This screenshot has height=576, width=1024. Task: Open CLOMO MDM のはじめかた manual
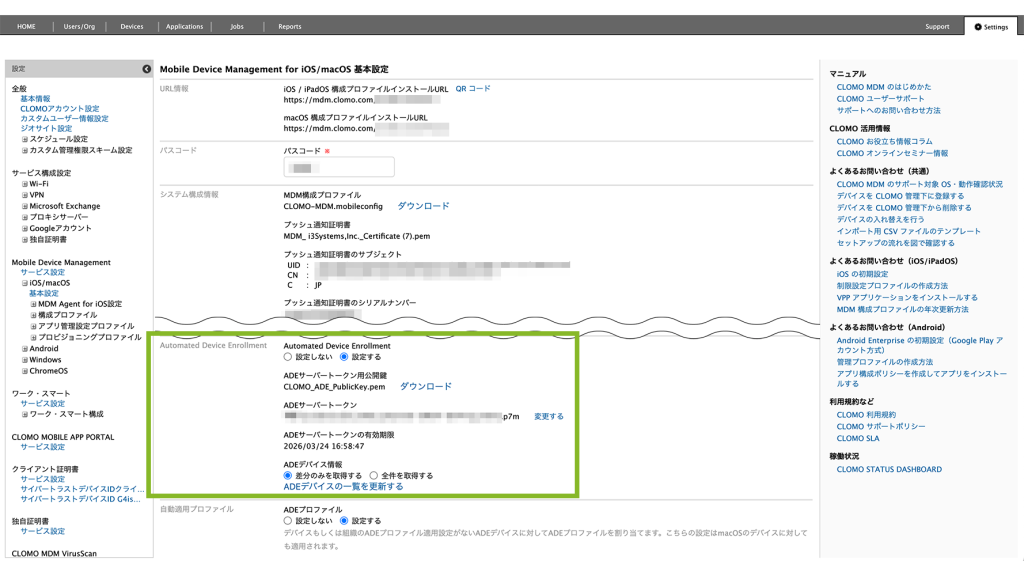click(884, 87)
